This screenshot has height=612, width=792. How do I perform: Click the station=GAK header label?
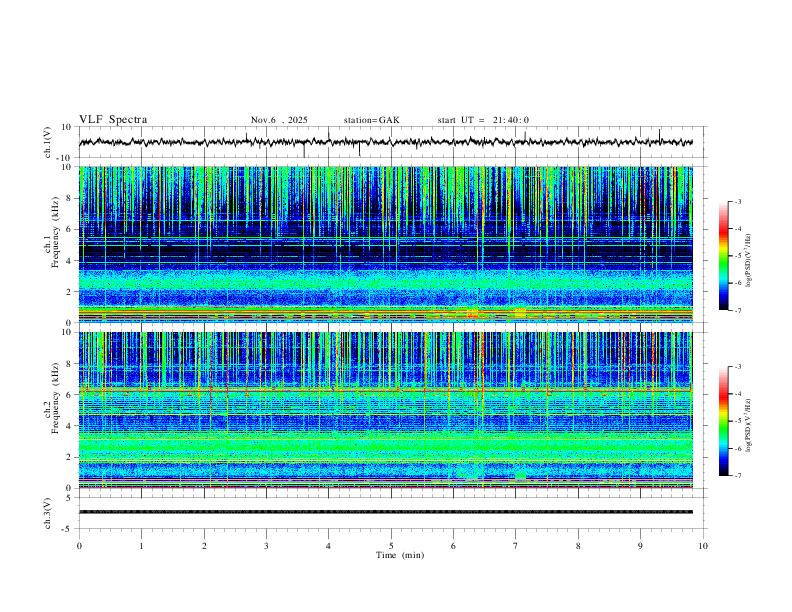pyautogui.click(x=371, y=120)
